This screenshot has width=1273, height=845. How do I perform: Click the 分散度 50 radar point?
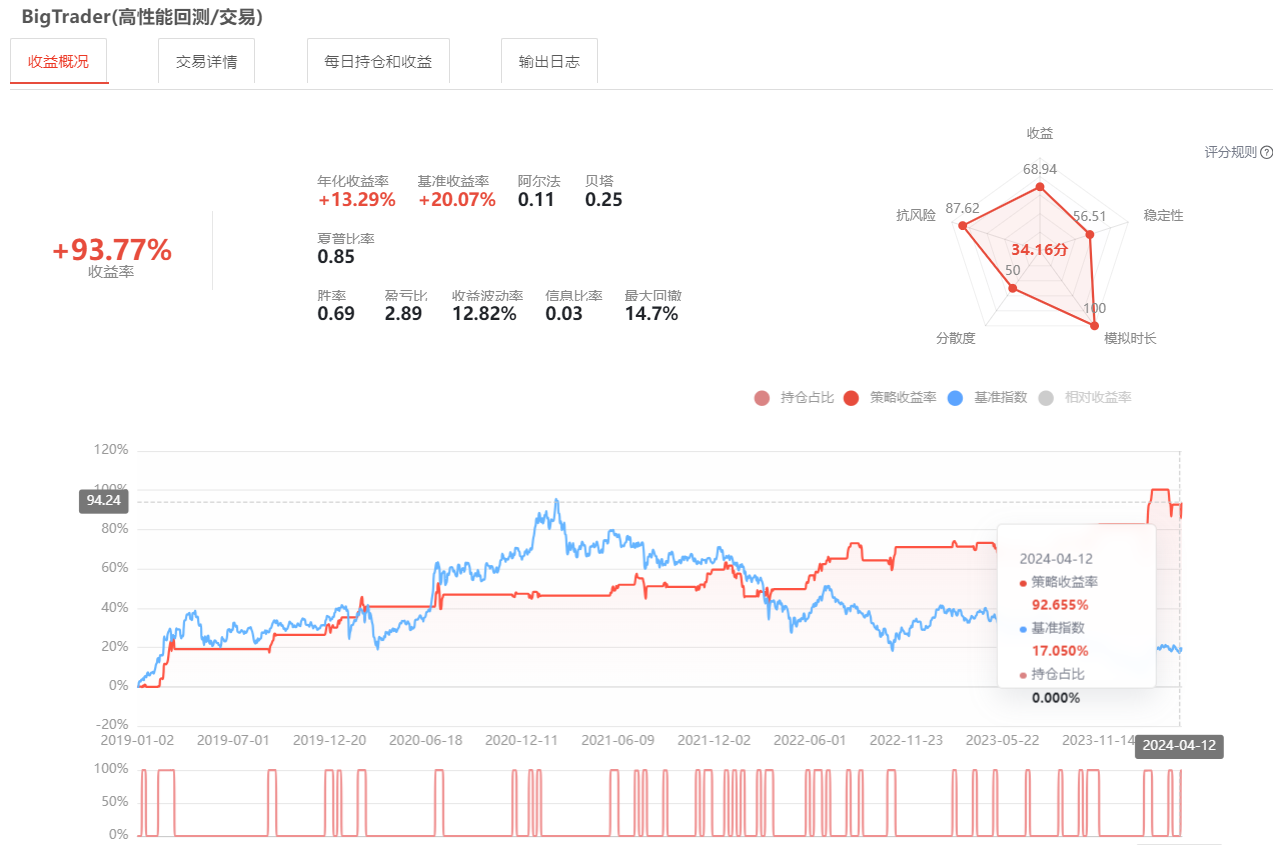coord(1013,288)
